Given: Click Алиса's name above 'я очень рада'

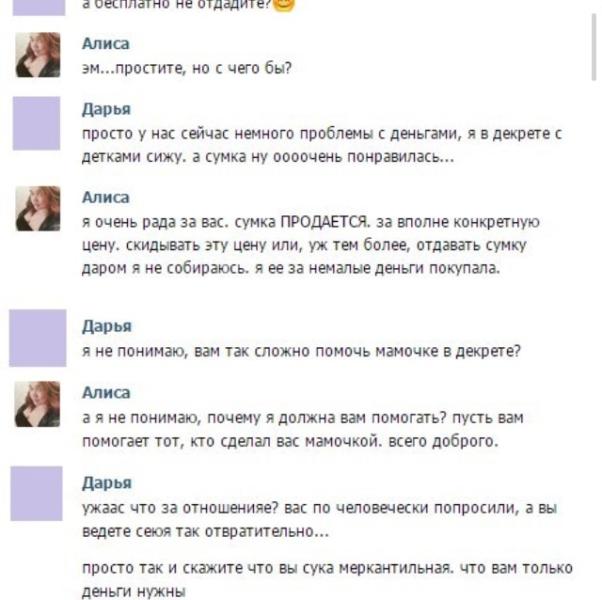Looking at the screenshot, I should (x=106, y=197).
